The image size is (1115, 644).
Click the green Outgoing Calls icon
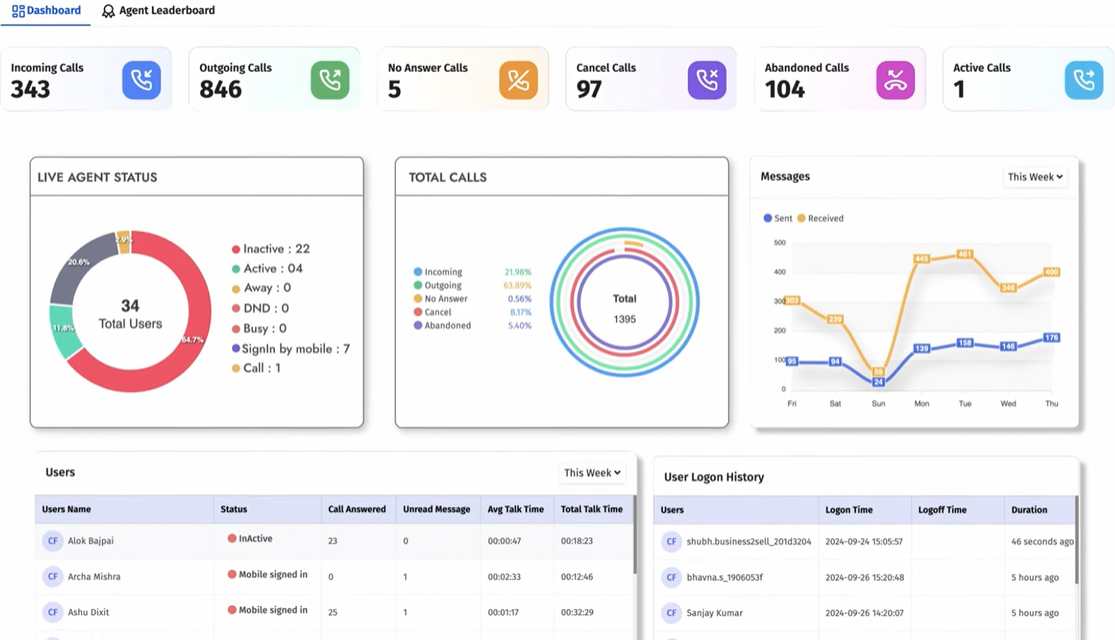[330, 79]
